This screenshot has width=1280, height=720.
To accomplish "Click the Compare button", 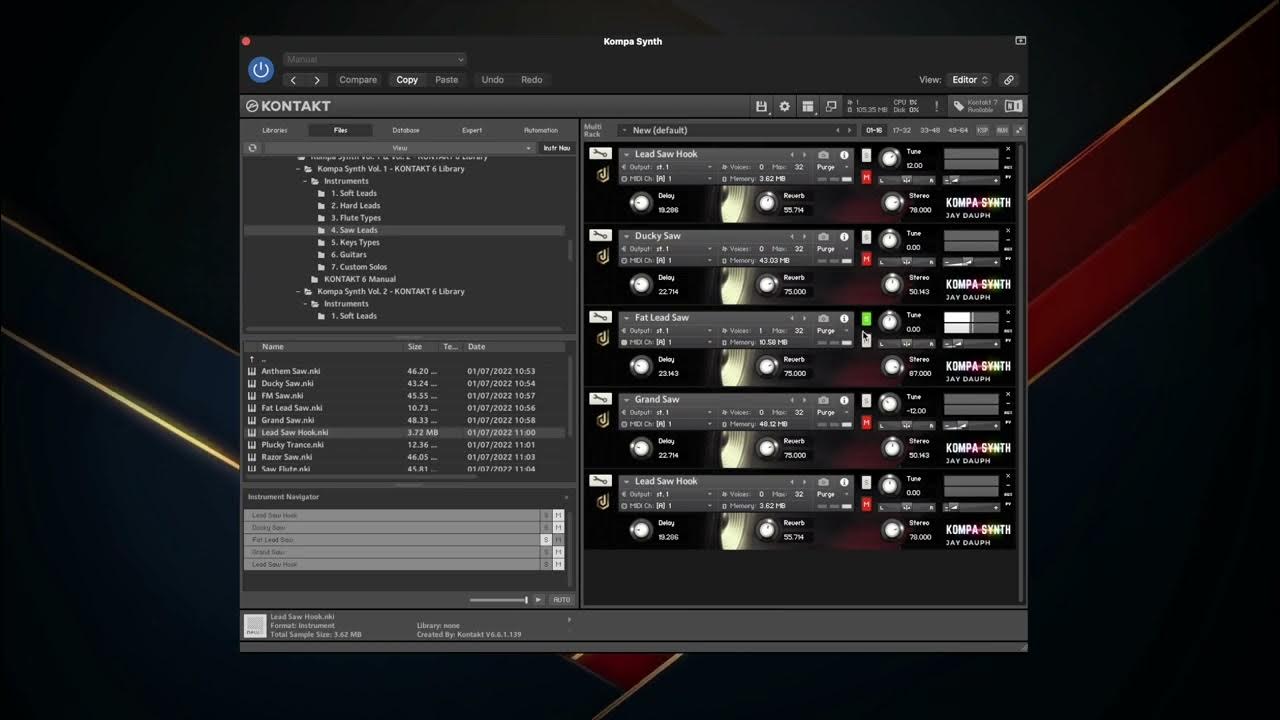I will [x=358, y=80].
